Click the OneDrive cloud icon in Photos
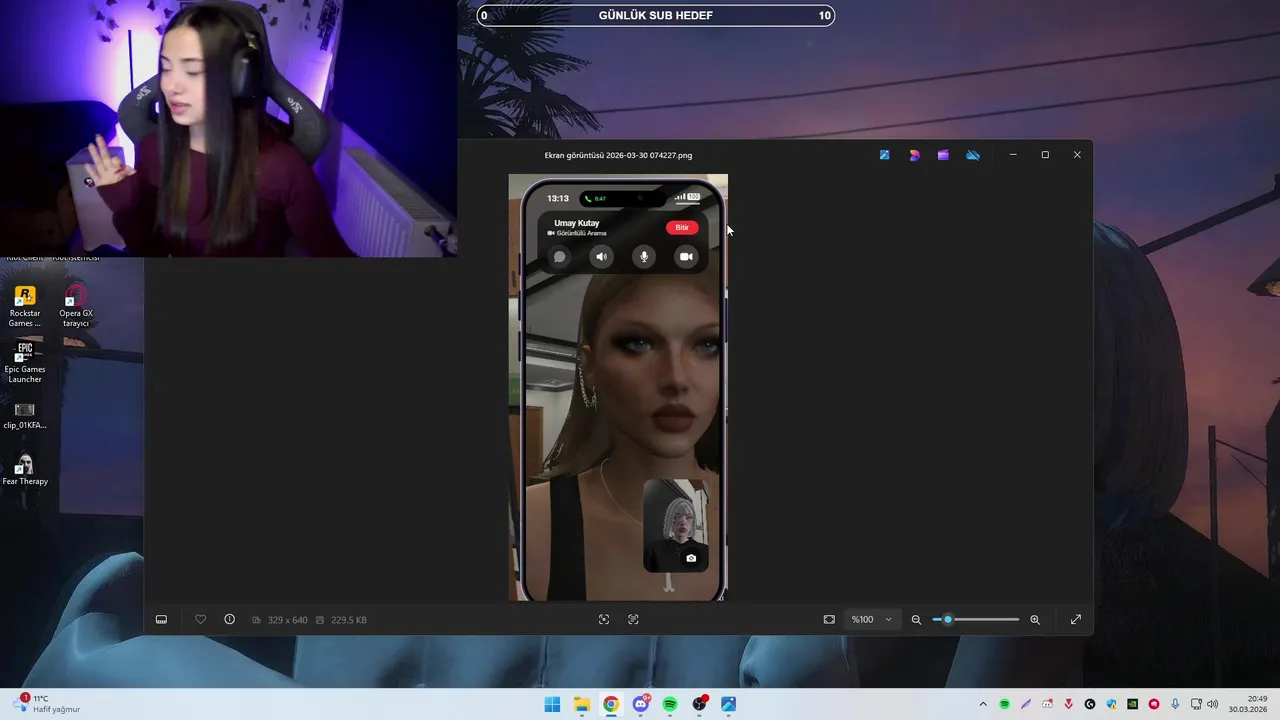 [973, 155]
